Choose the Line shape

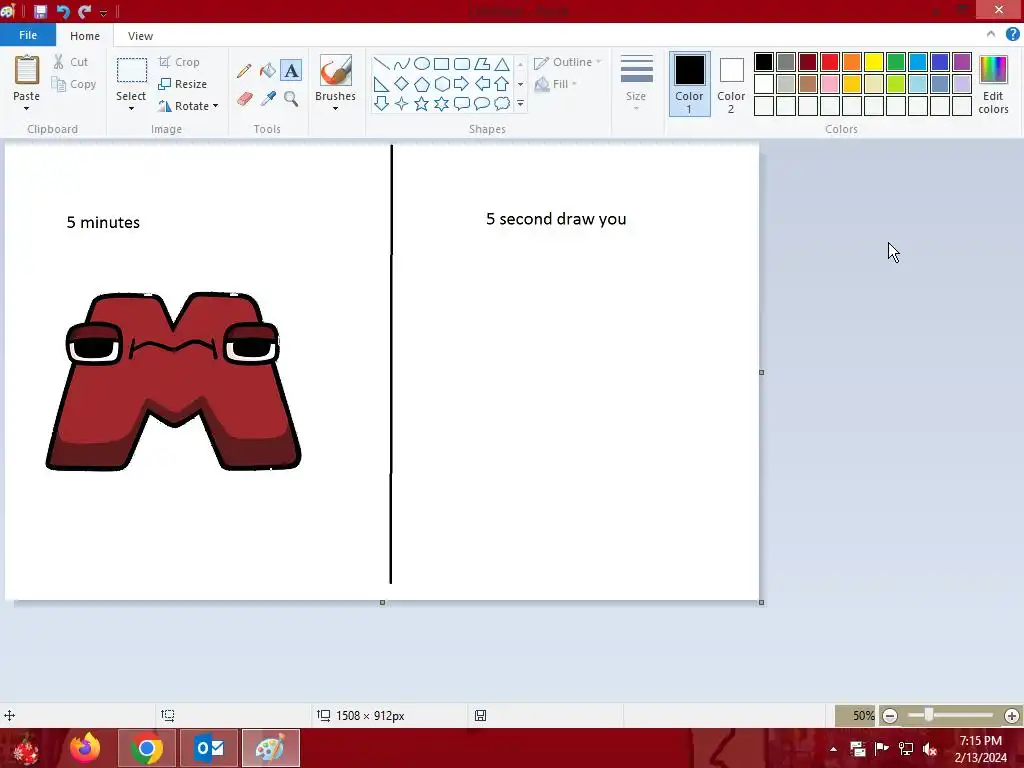point(381,63)
